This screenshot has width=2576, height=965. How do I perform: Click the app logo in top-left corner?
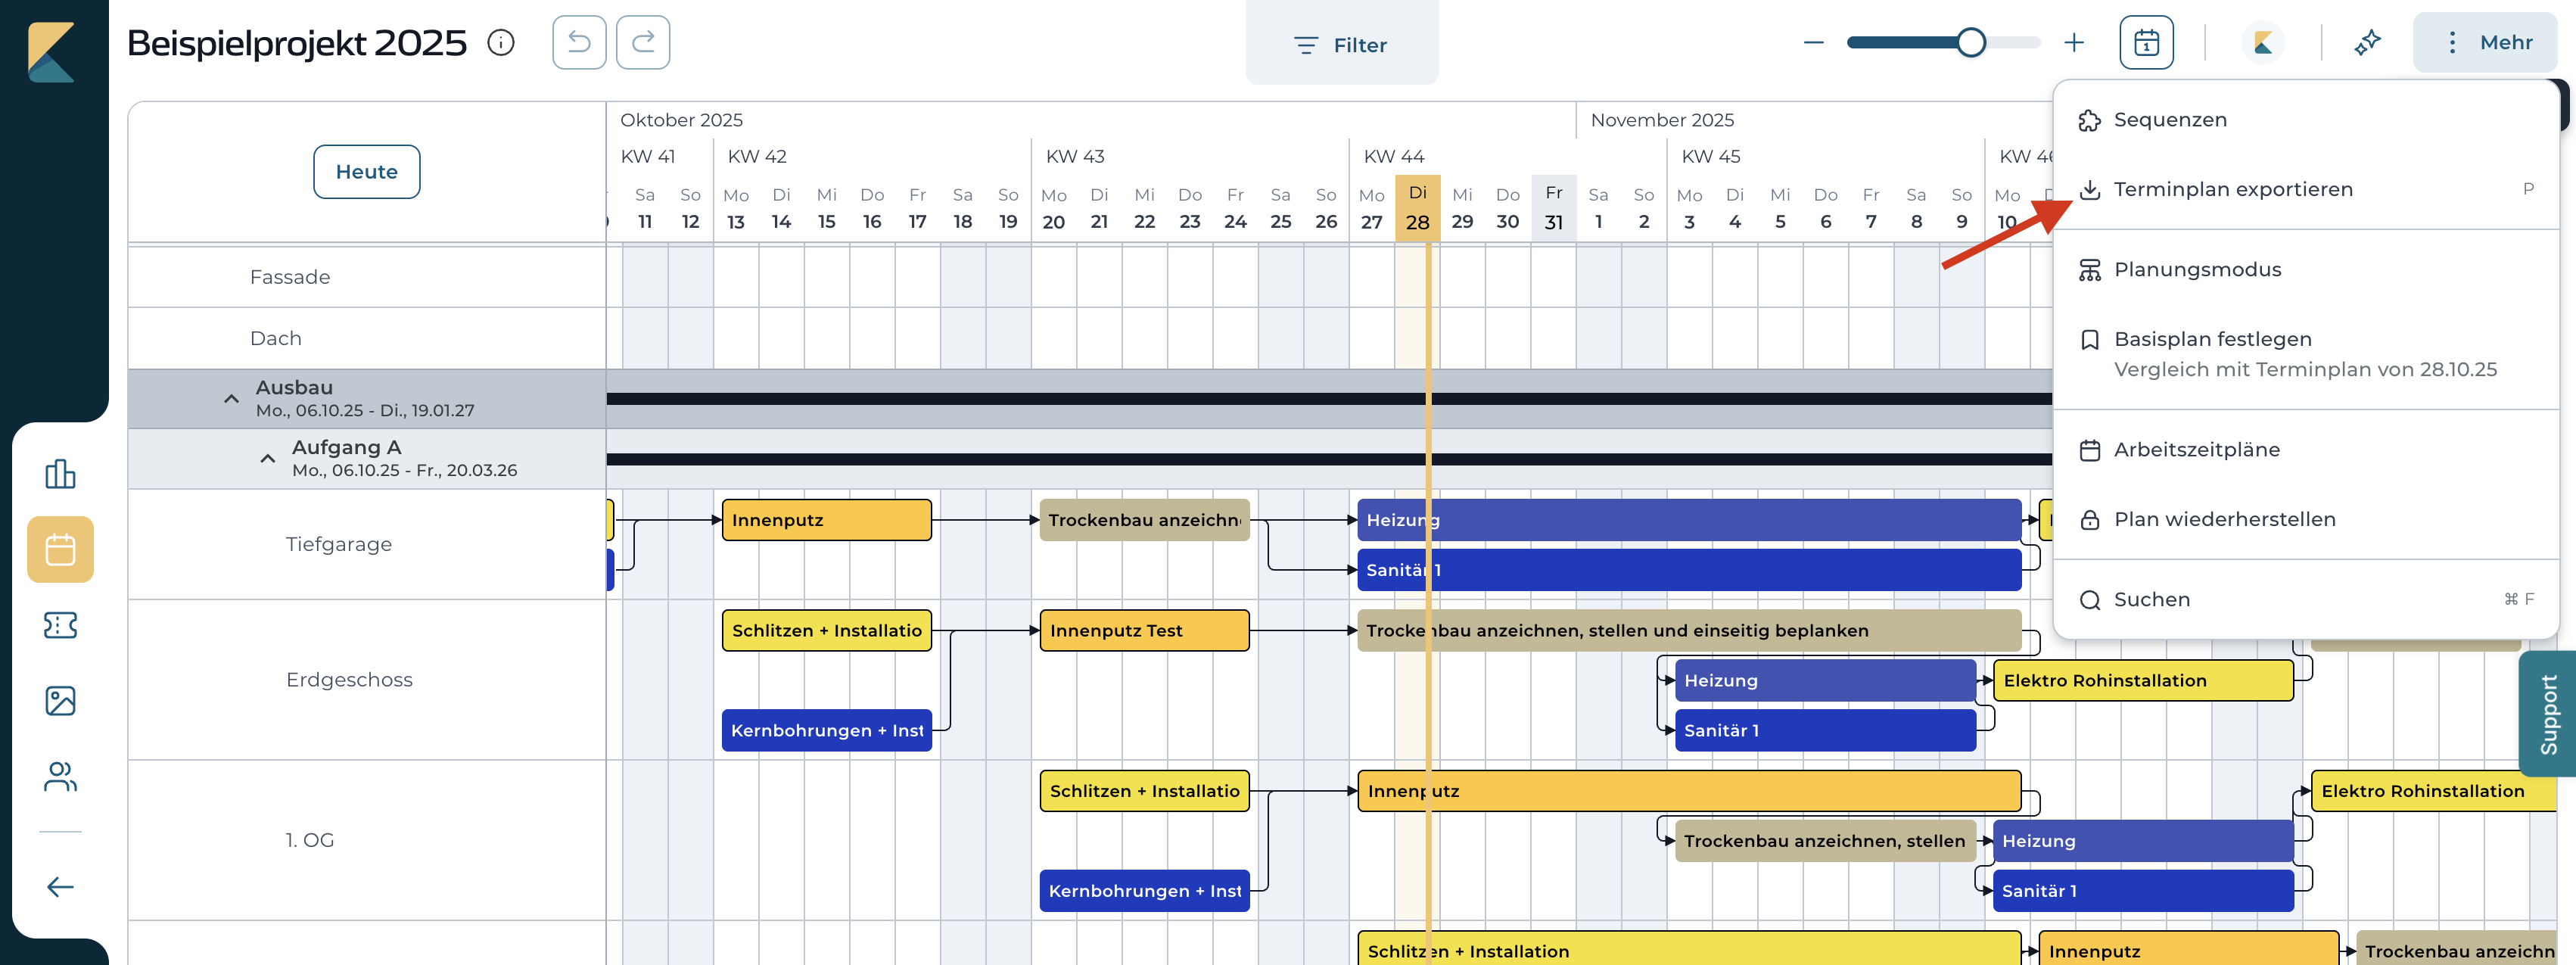51,52
